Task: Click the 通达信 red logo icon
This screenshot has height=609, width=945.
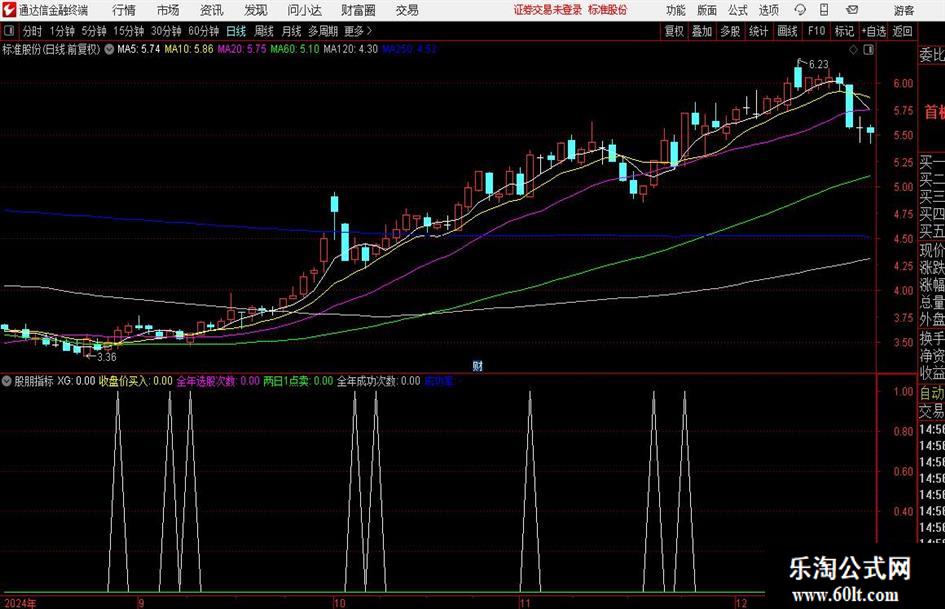Action: (x=9, y=10)
